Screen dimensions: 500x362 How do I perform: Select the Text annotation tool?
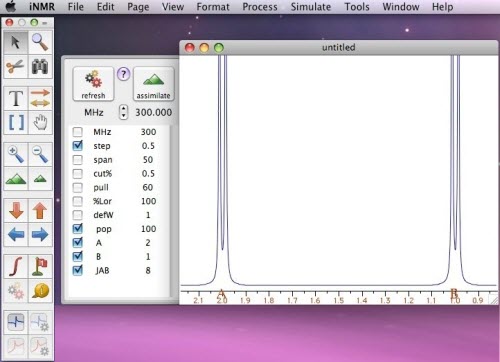point(16,98)
